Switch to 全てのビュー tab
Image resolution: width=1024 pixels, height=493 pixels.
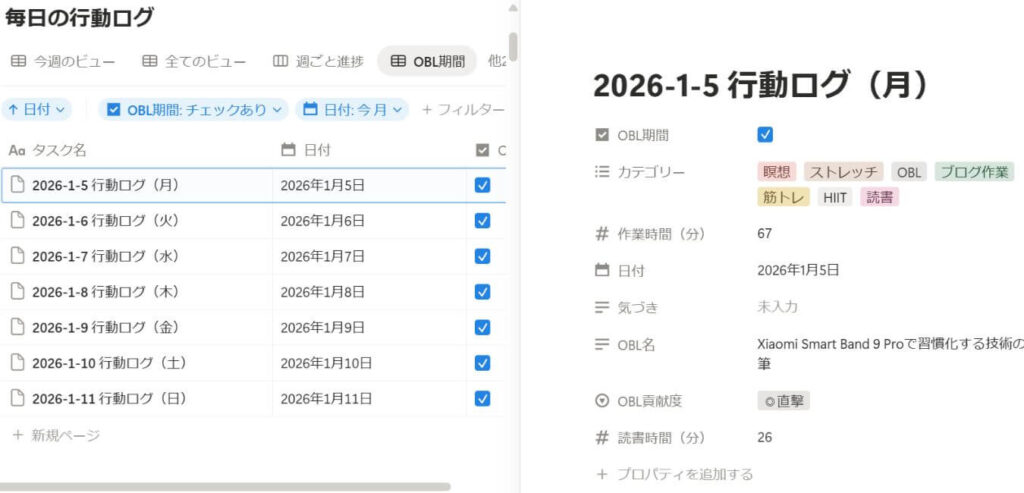195,61
